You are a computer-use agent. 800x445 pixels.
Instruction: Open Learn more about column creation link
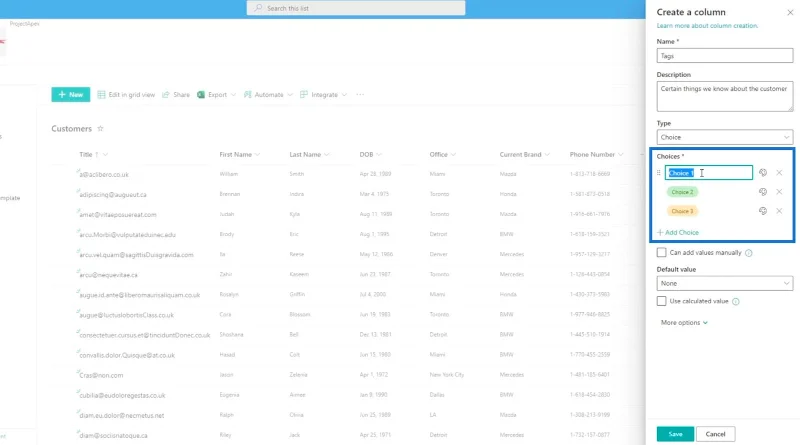pyautogui.click(x=707, y=26)
